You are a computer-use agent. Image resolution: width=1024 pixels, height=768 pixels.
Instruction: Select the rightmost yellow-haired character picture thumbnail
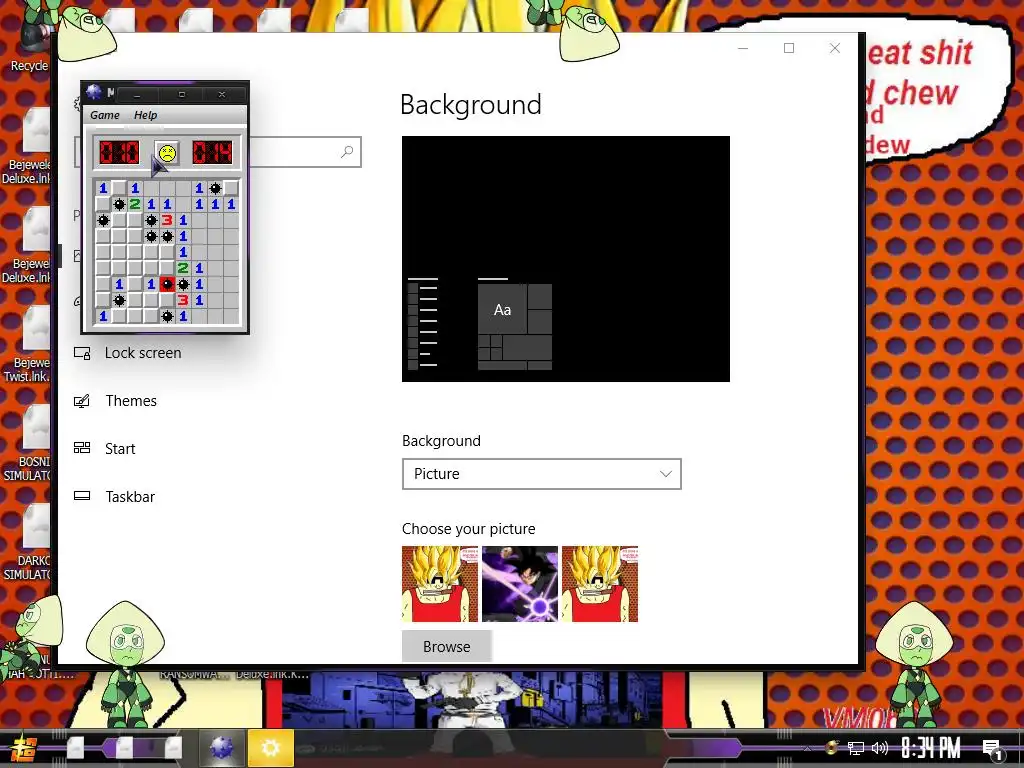[x=600, y=584]
